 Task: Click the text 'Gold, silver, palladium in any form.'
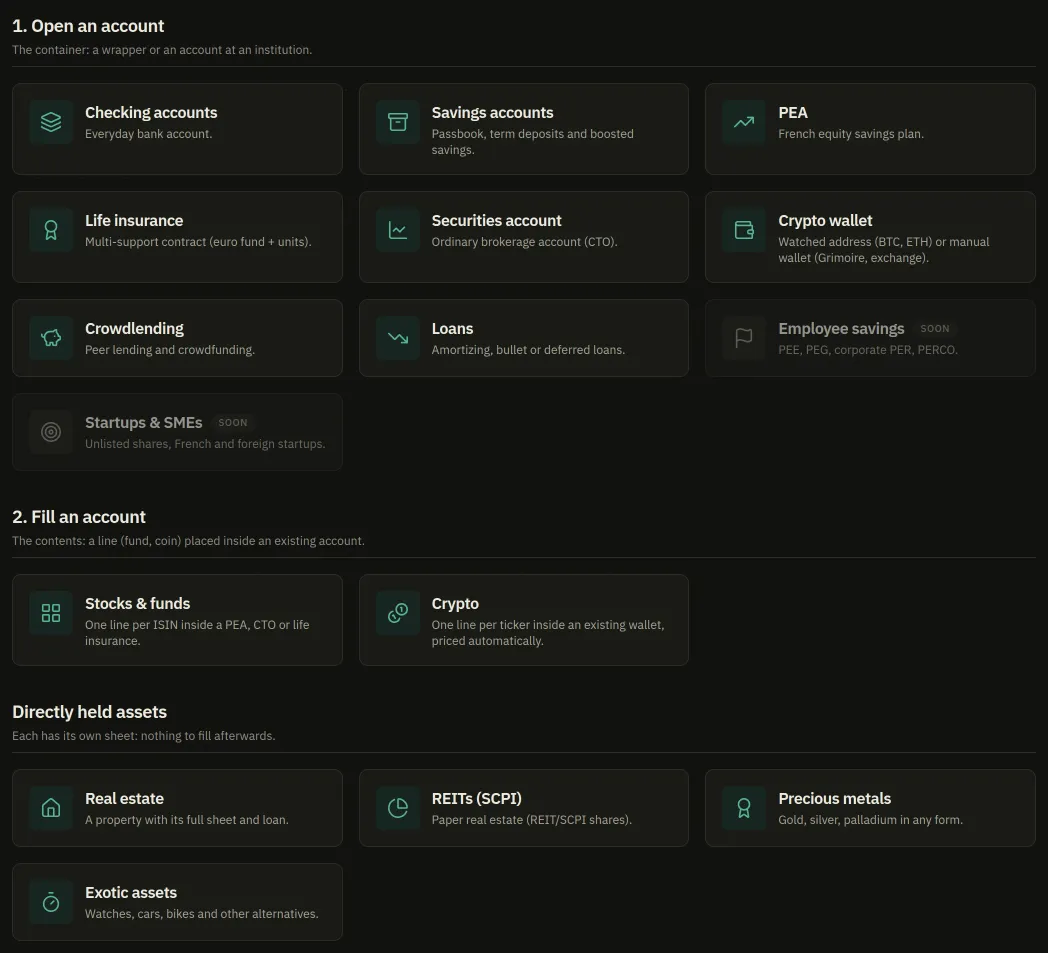871,820
